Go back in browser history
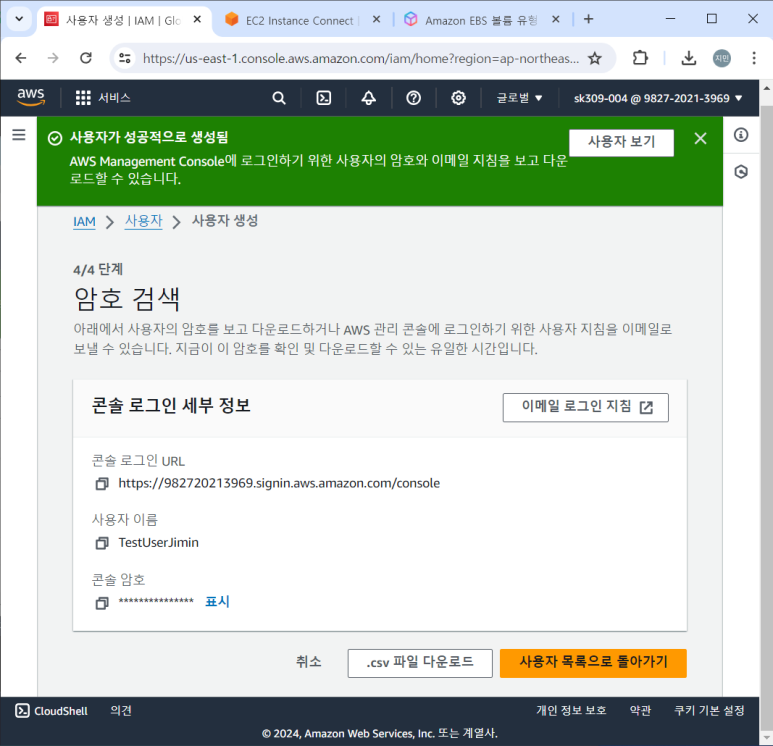 click(21, 58)
